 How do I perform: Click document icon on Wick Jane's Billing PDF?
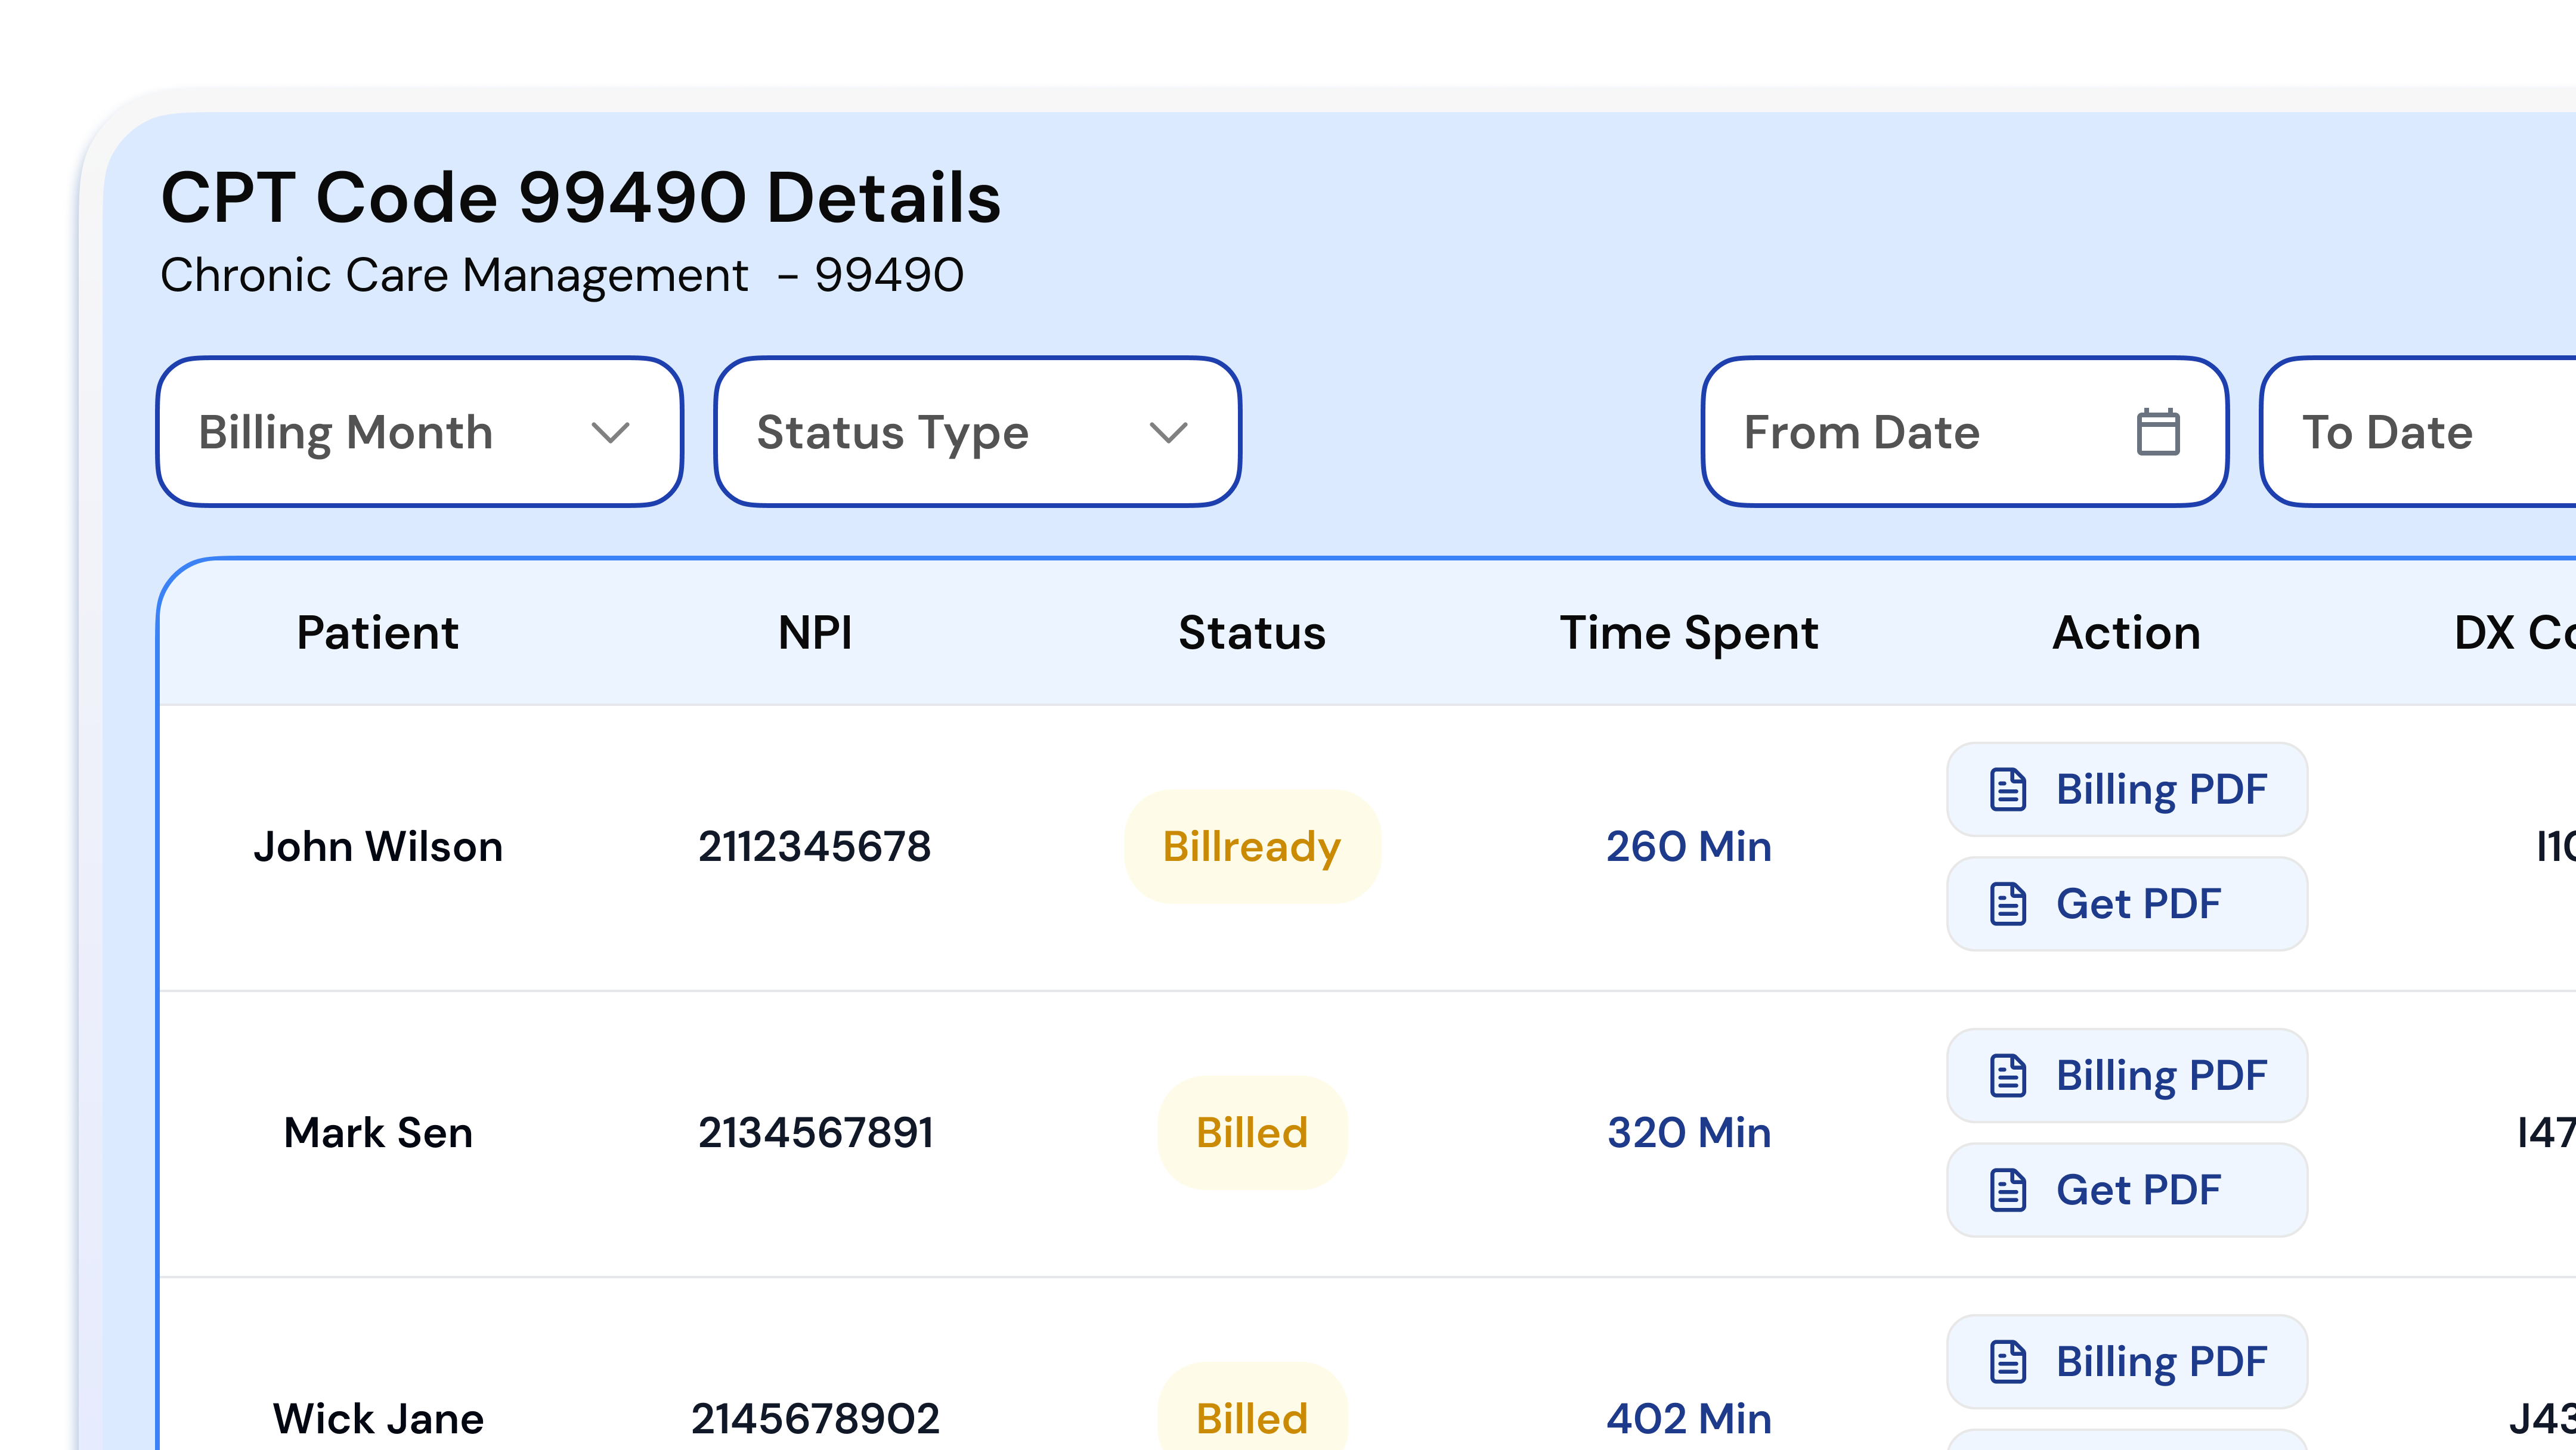click(x=2007, y=1362)
